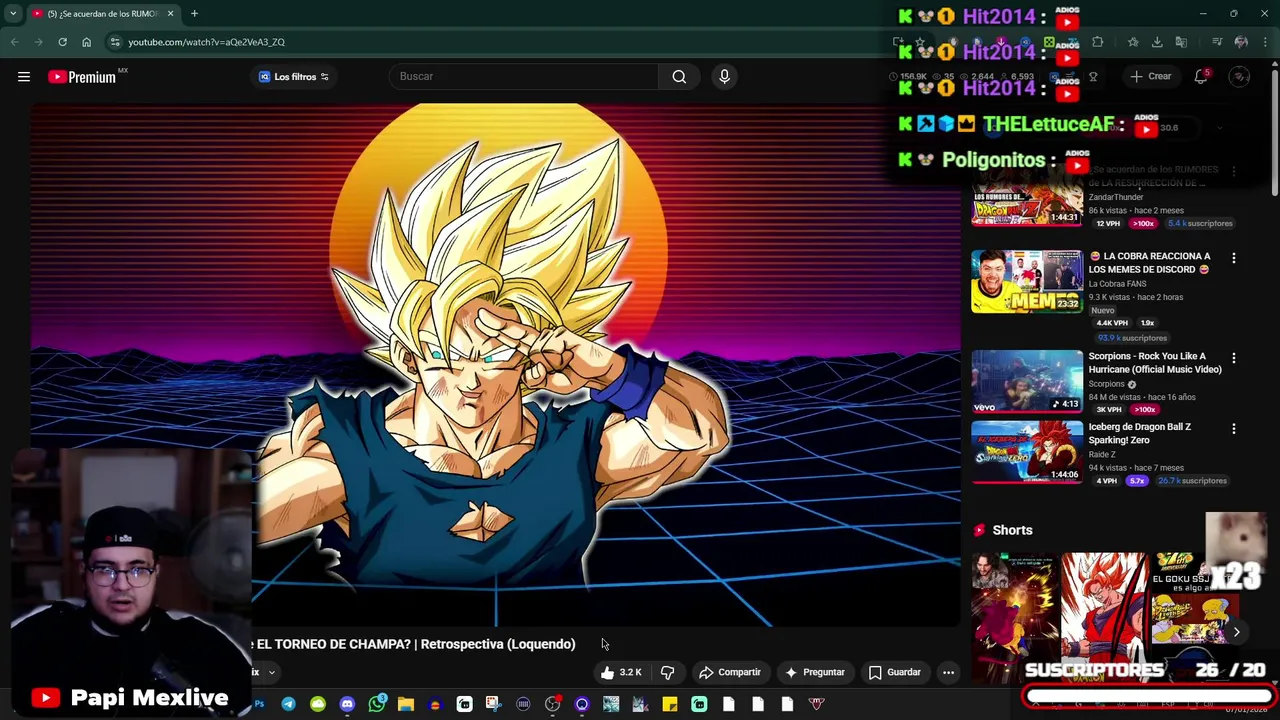Open Chrome home page button
Viewport: 1280px width, 720px height.
pyautogui.click(x=86, y=42)
